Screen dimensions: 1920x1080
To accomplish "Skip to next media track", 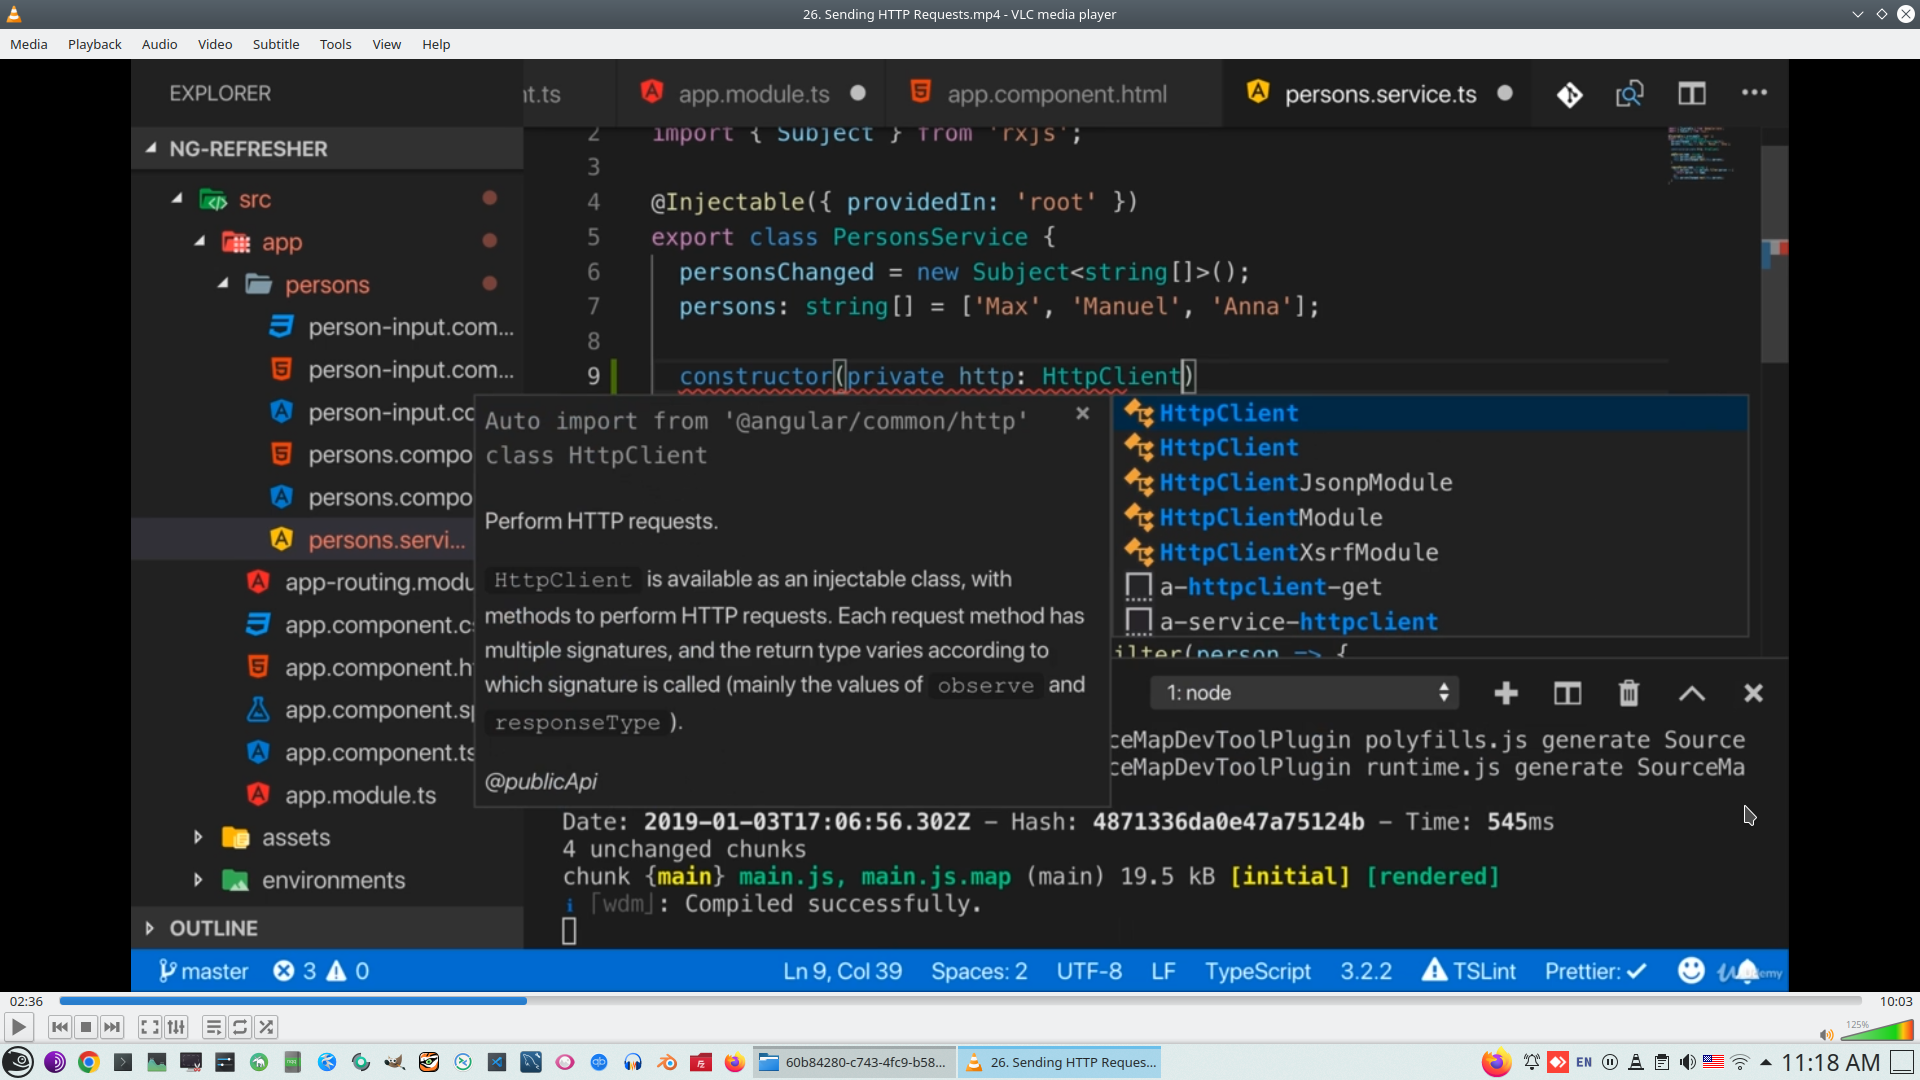I will tap(112, 1027).
